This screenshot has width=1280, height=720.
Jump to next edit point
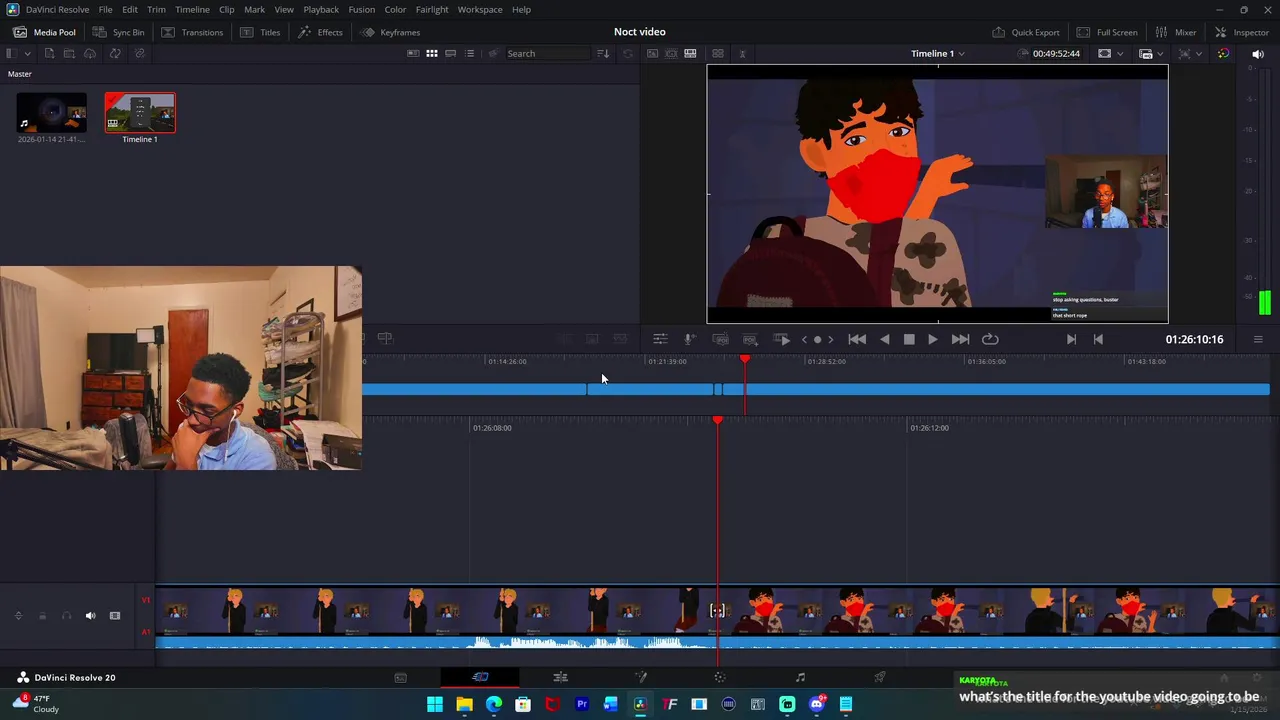(1071, 339)
